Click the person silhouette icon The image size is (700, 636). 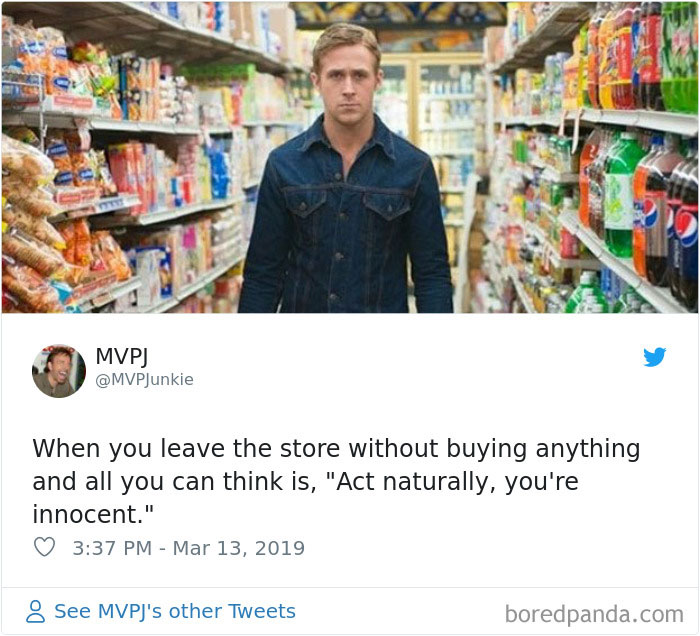click(35, 611)
